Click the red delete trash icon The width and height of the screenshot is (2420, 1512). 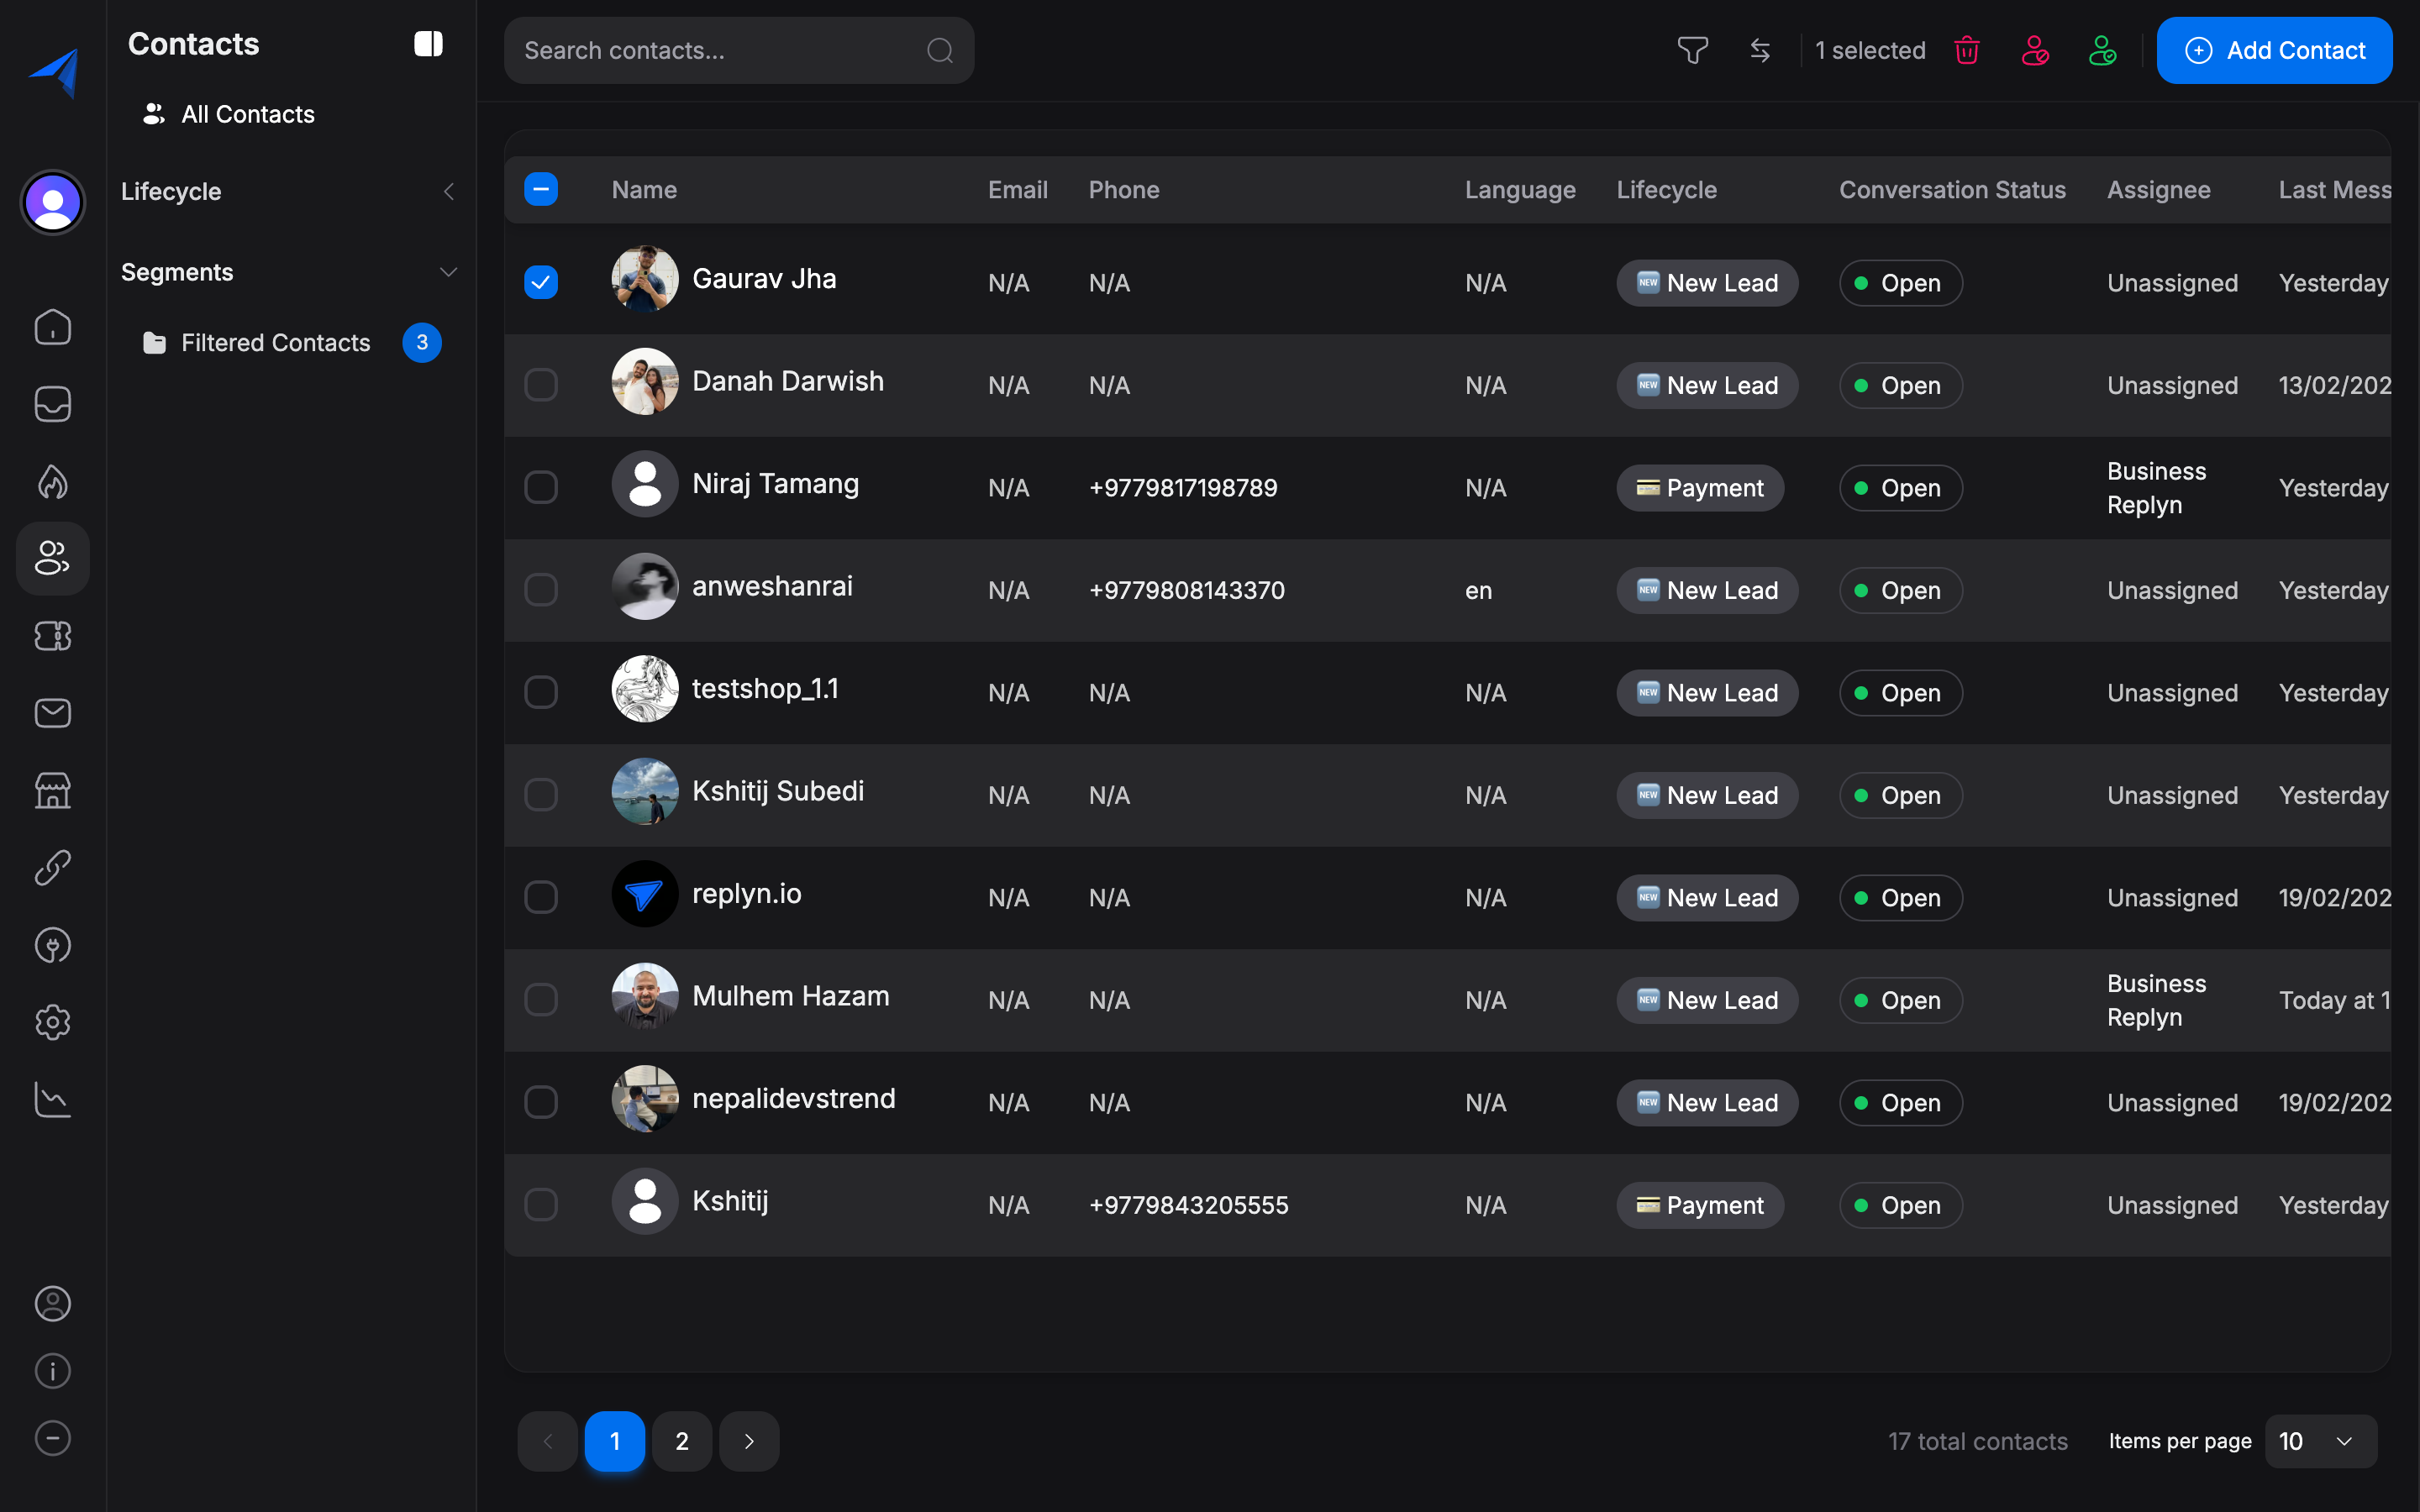tap(1966, 50)
